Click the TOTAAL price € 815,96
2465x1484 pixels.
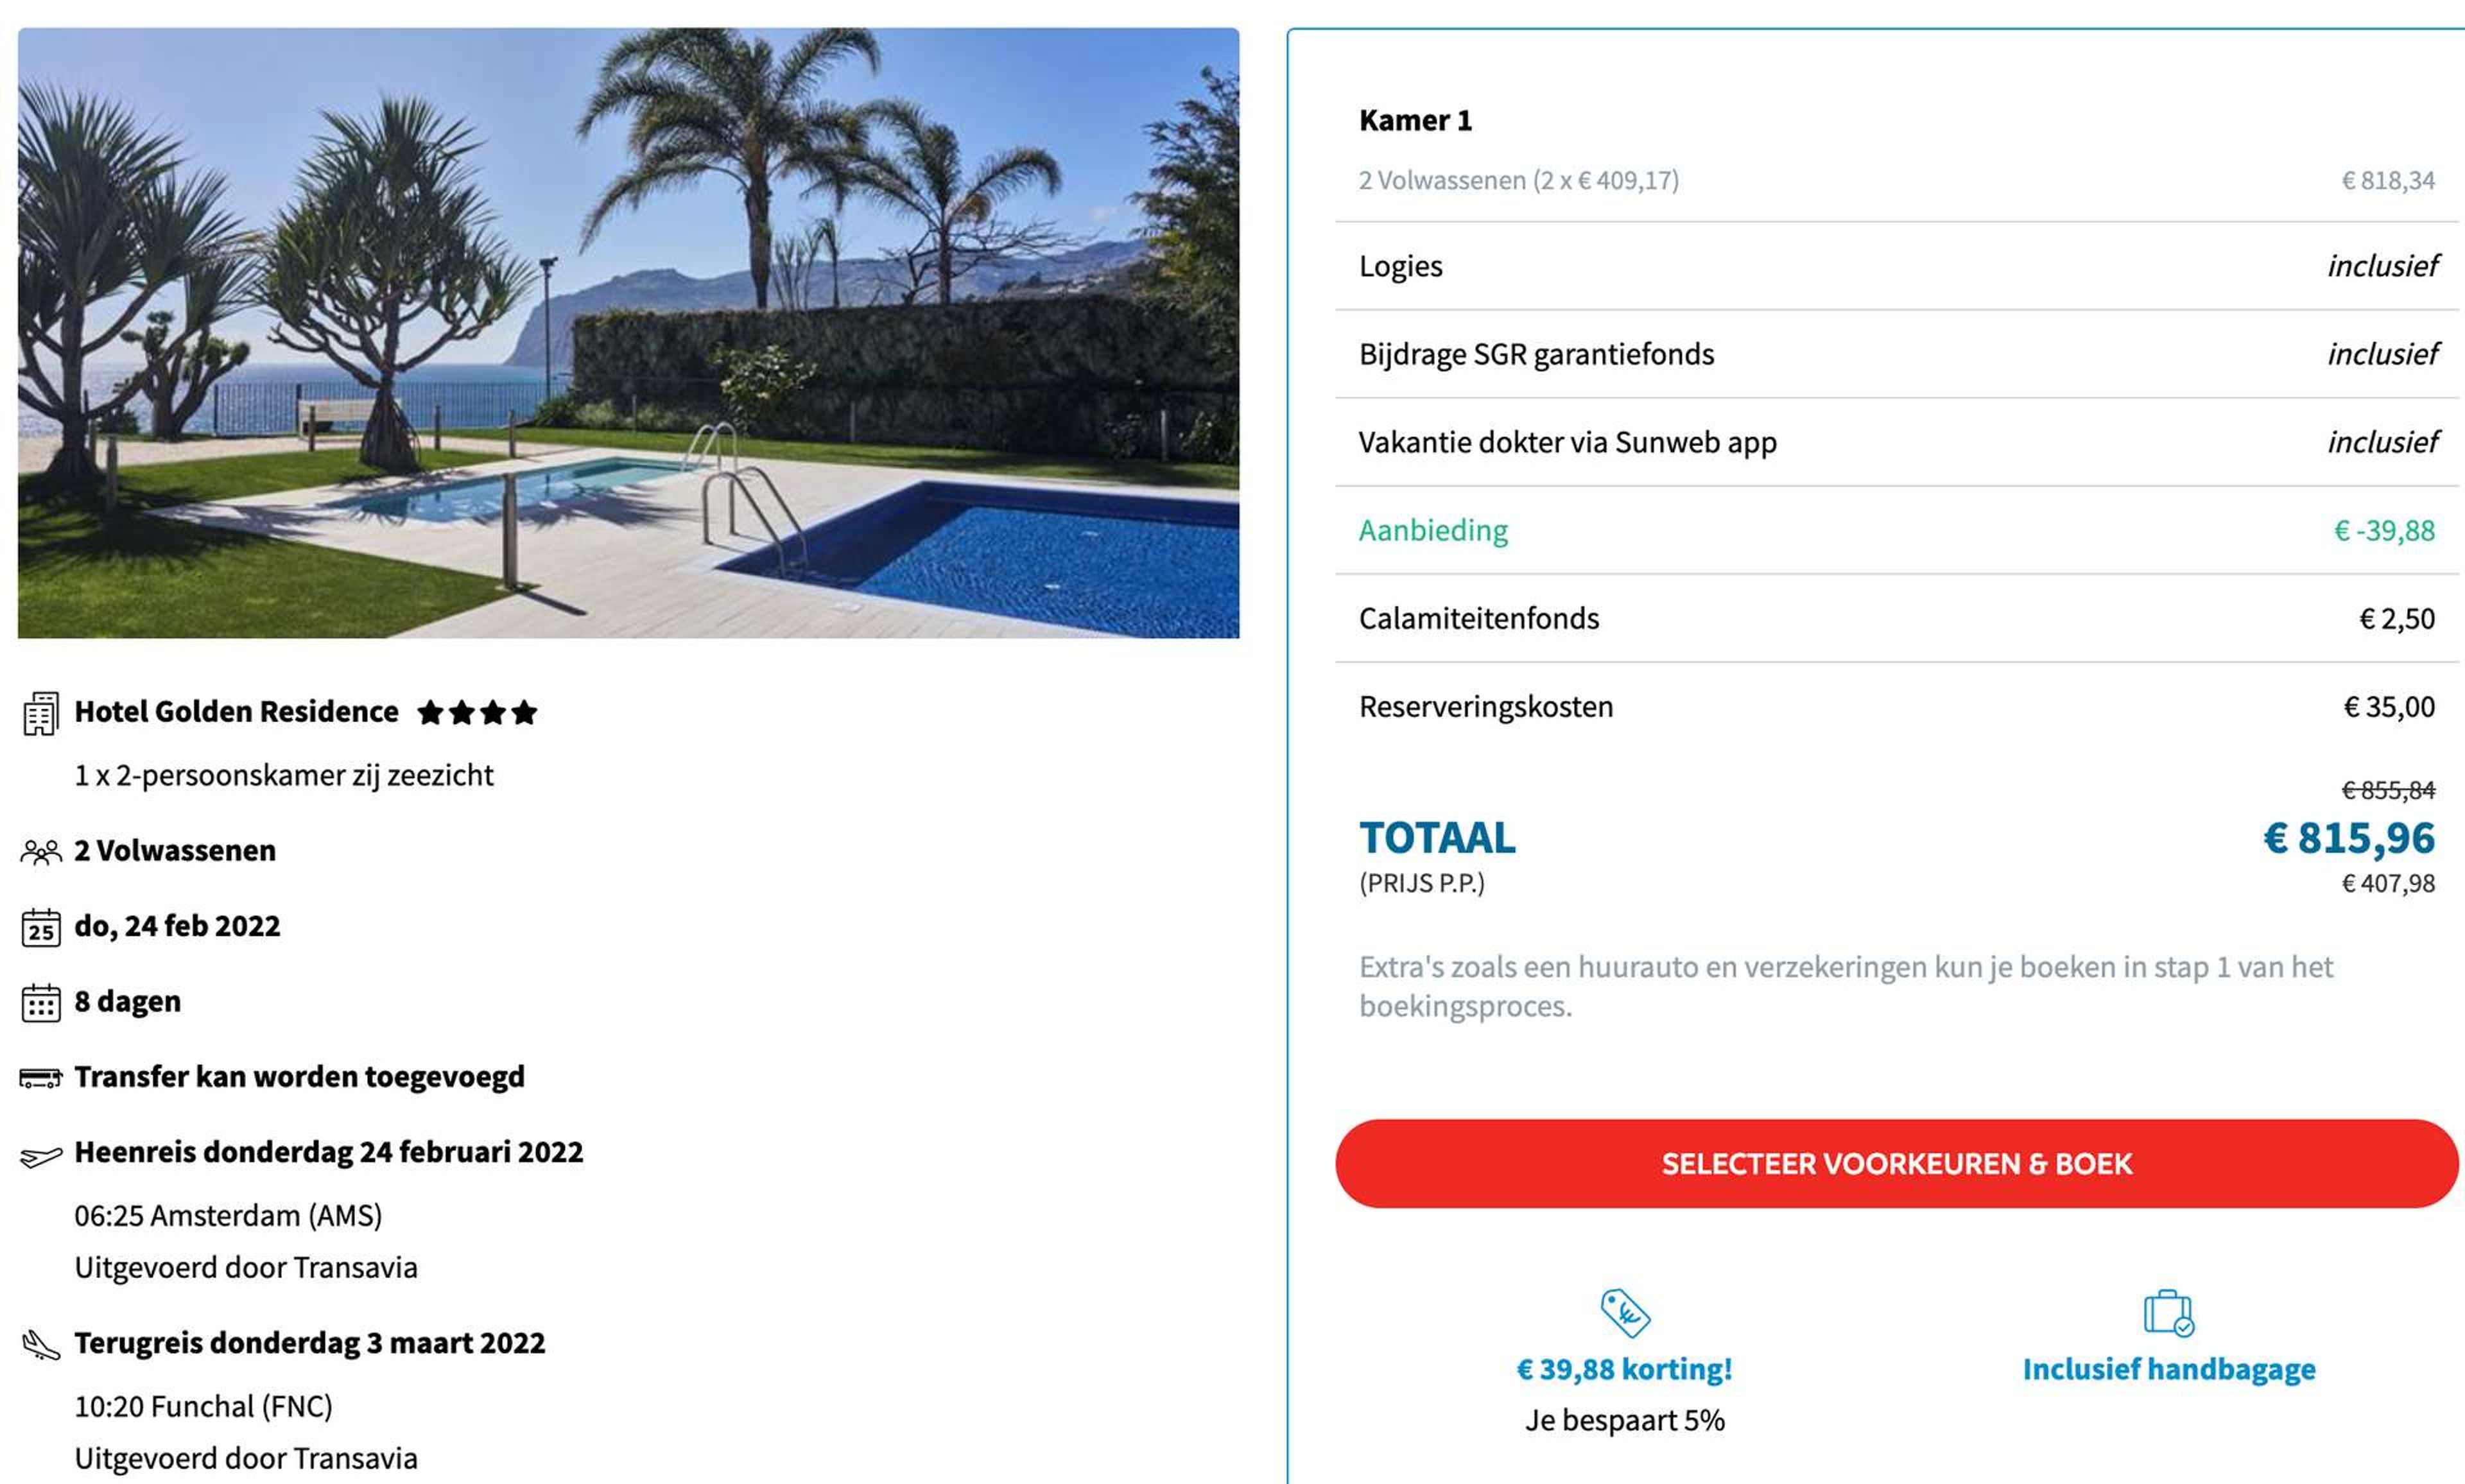(x=2348, y=838)
